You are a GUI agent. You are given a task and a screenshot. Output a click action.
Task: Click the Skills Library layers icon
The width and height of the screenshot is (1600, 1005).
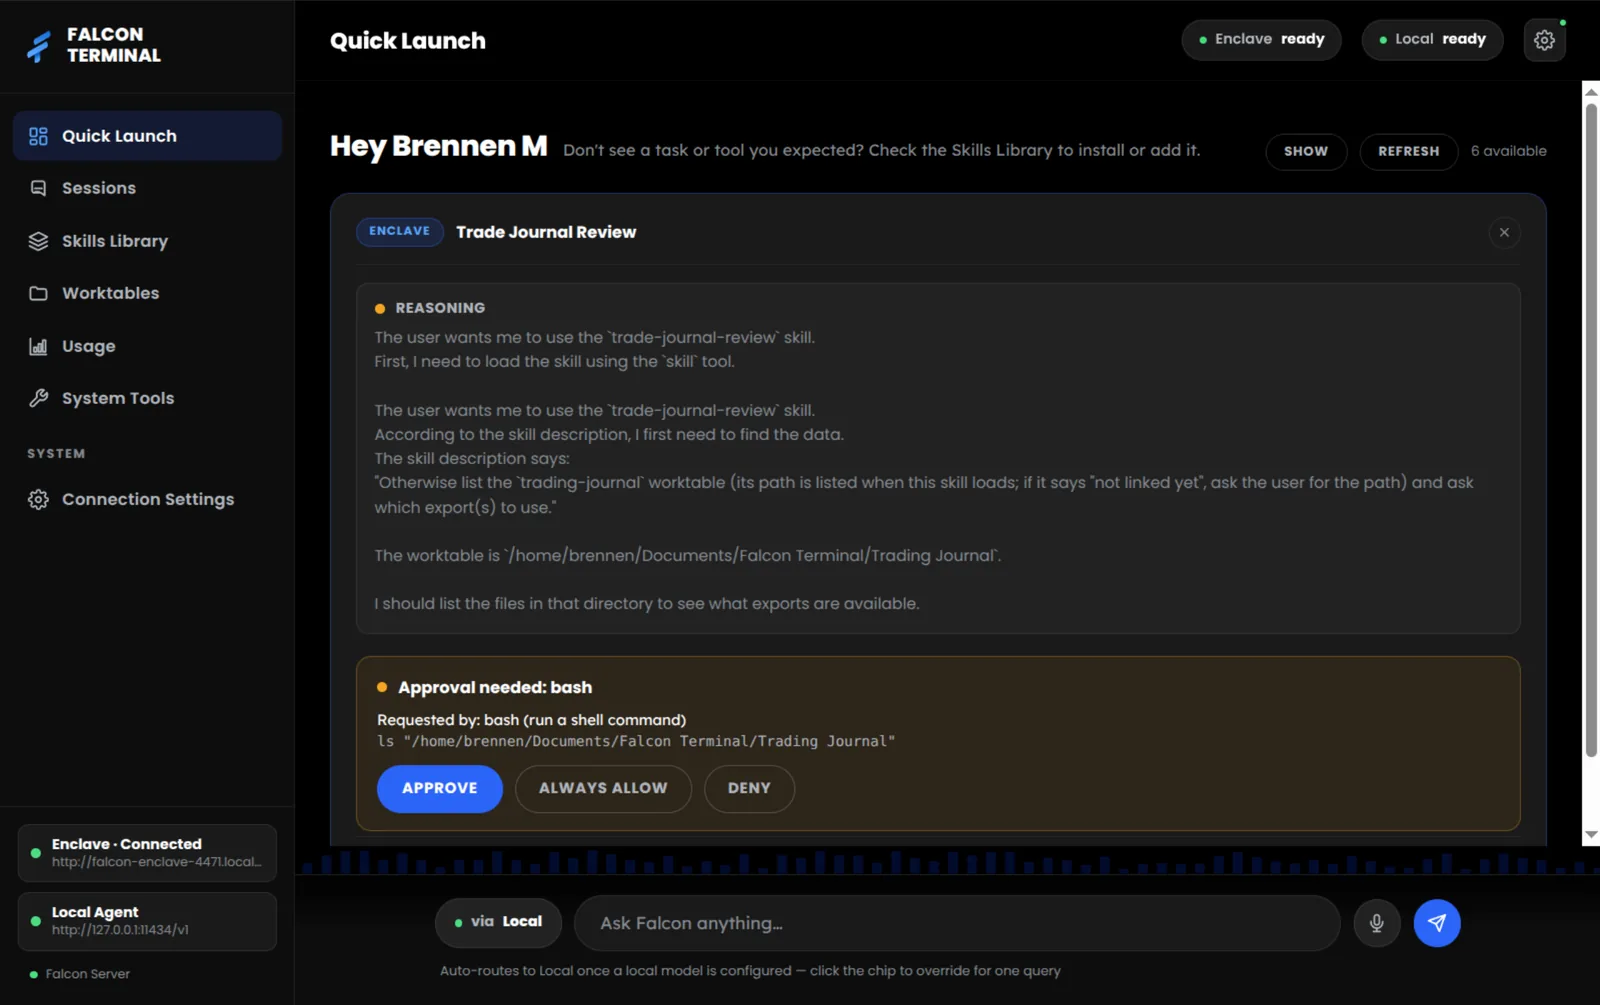38,241
